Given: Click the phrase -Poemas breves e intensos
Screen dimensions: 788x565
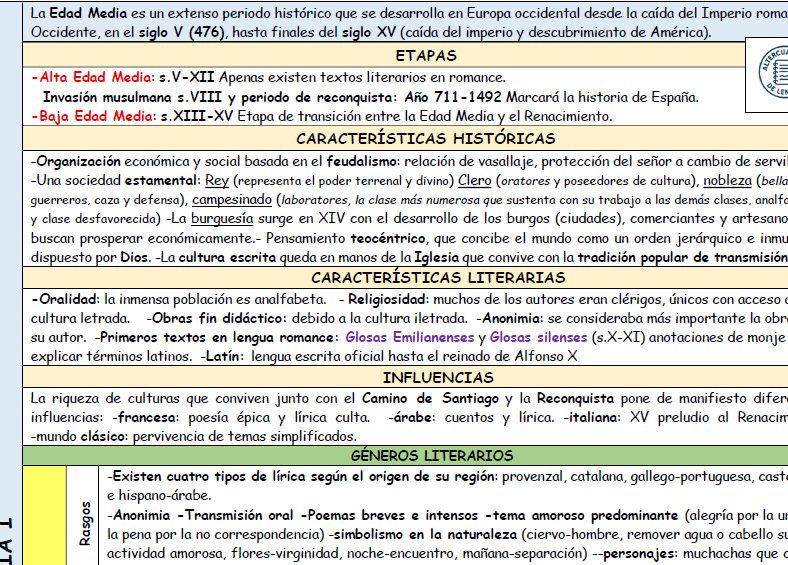Looking at the screenshot, I should pyautogui.click(x=389, y=515).
